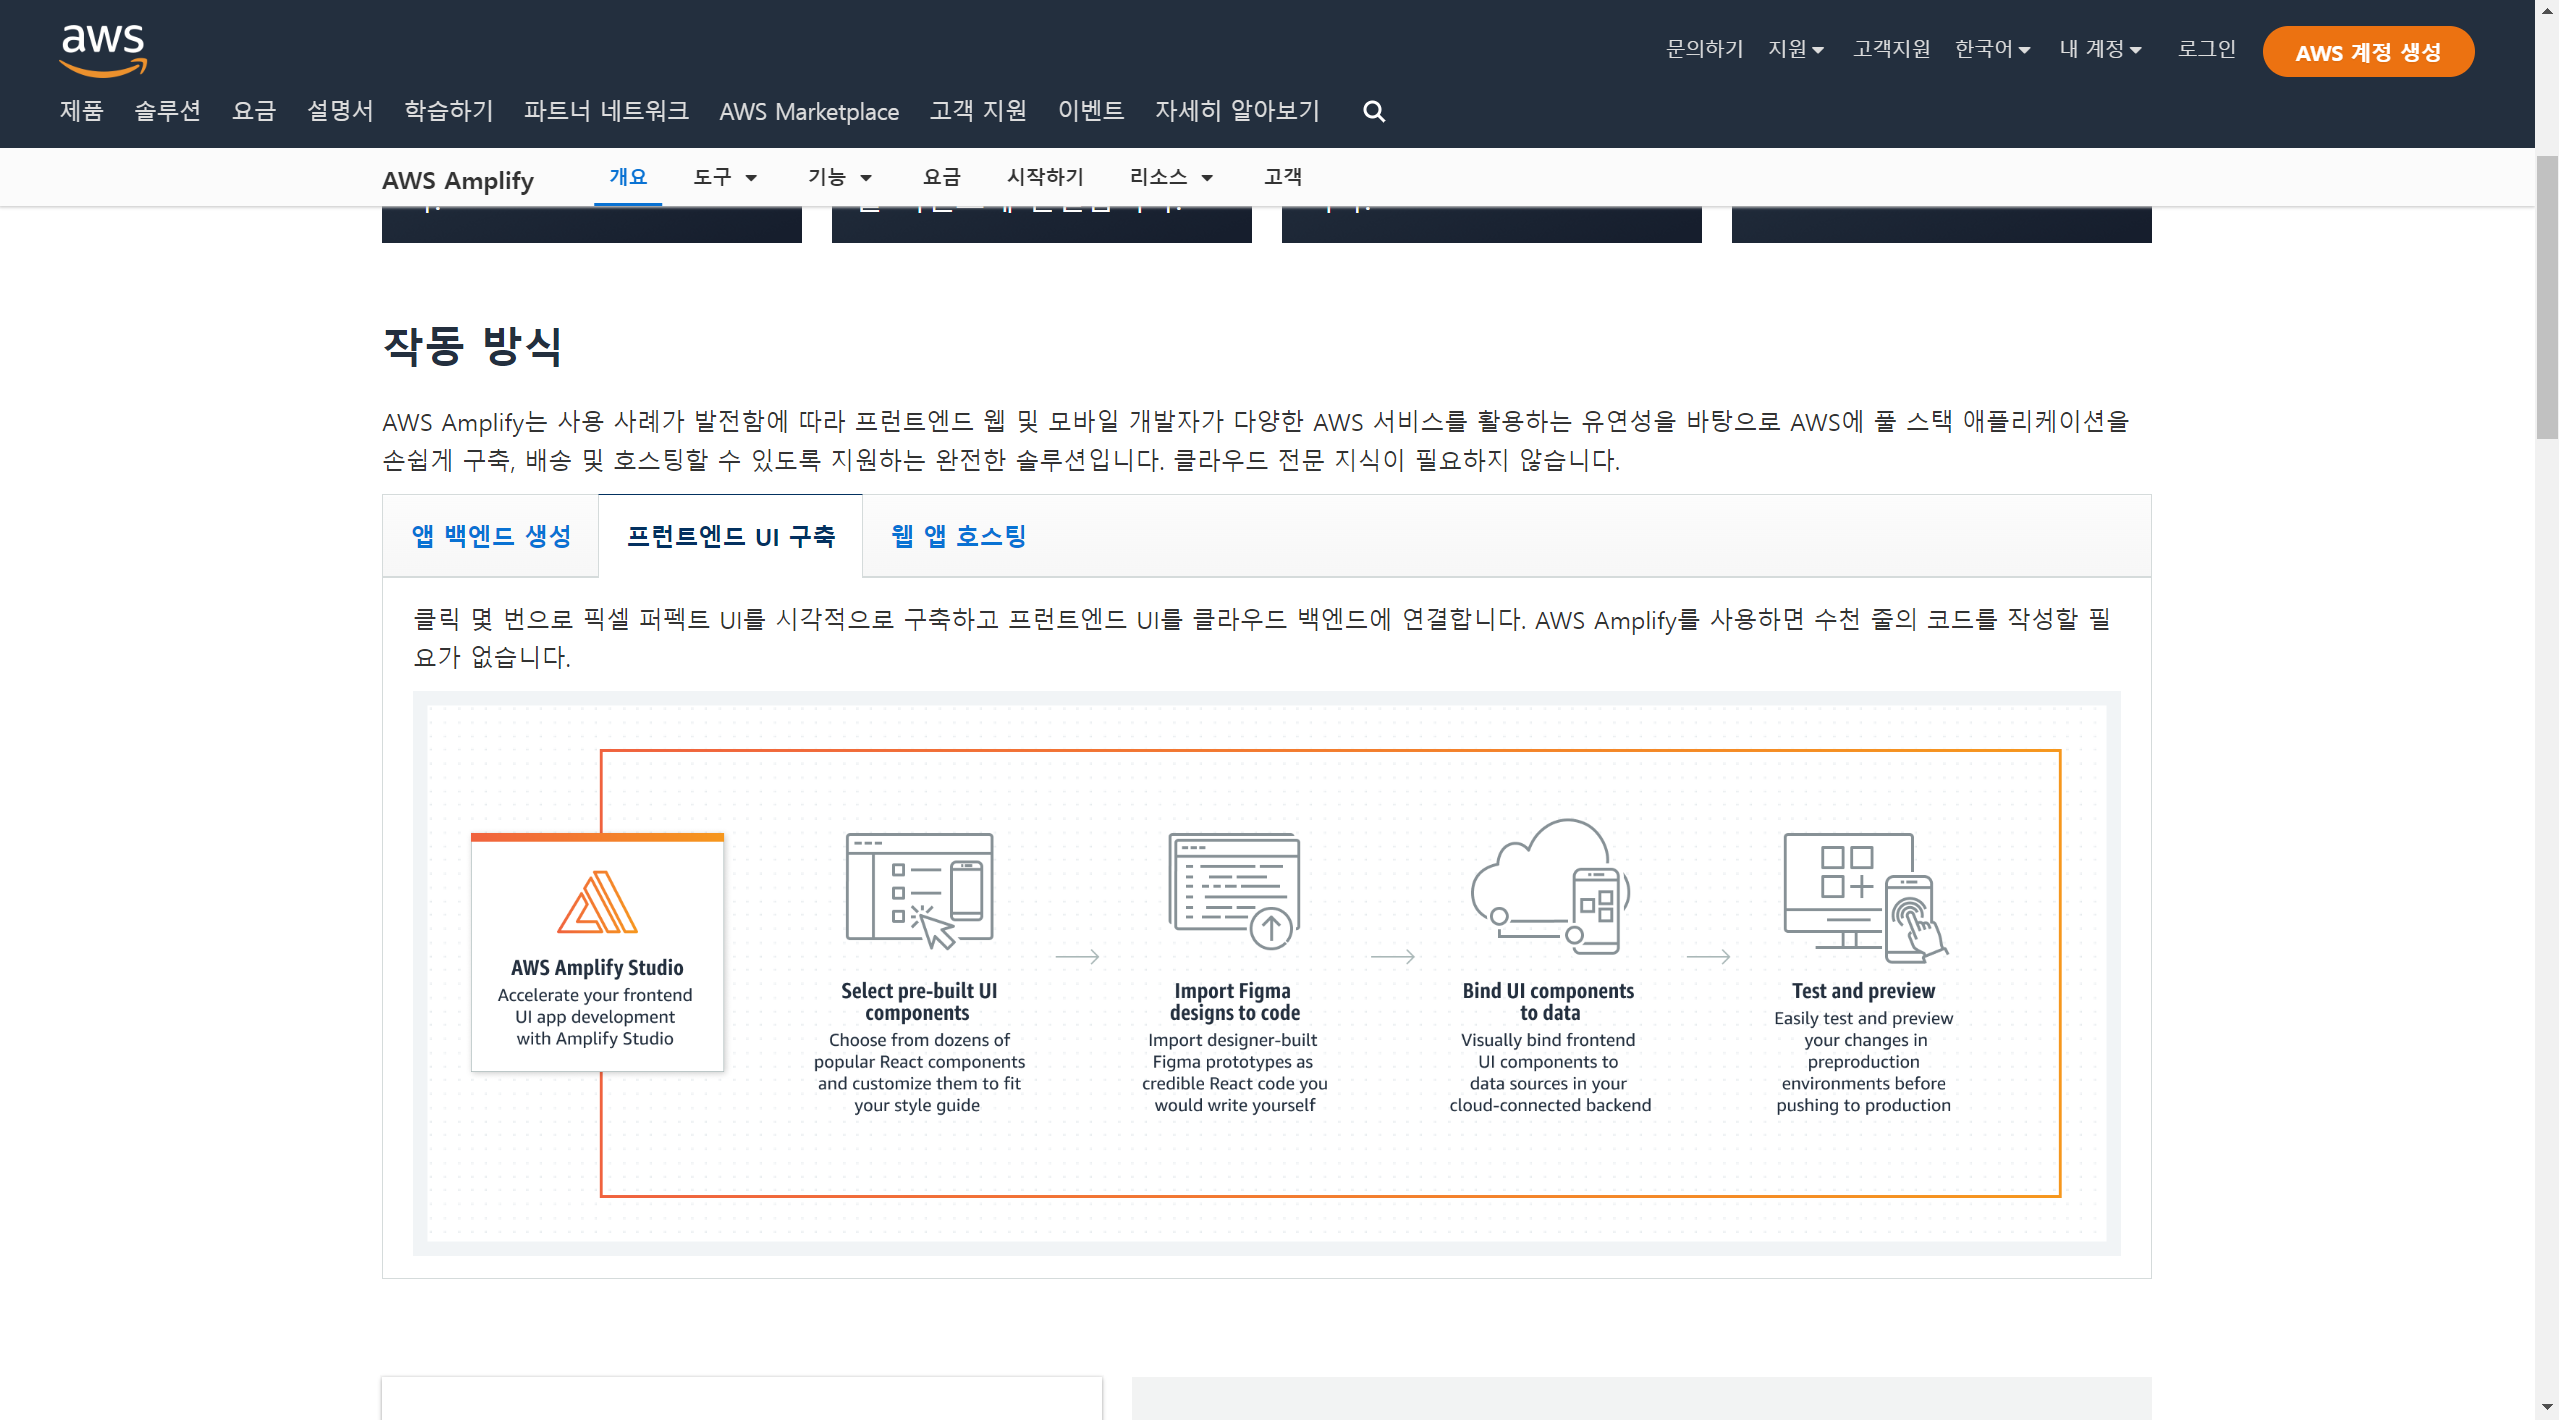Click the Import Figma designs icon
The height and width of the screenshot is (1420, 2559).
tap(1234, 890)
